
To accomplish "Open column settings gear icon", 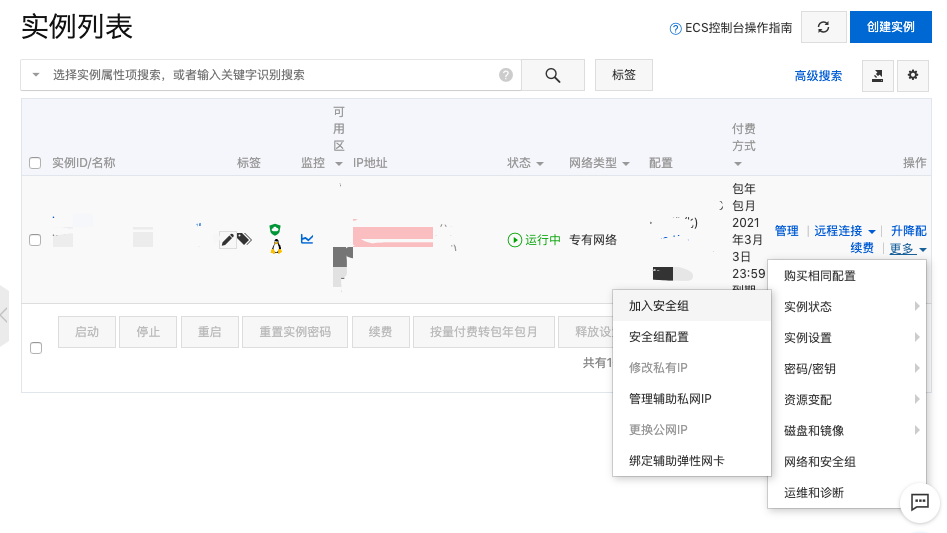I will coord(913,75).
